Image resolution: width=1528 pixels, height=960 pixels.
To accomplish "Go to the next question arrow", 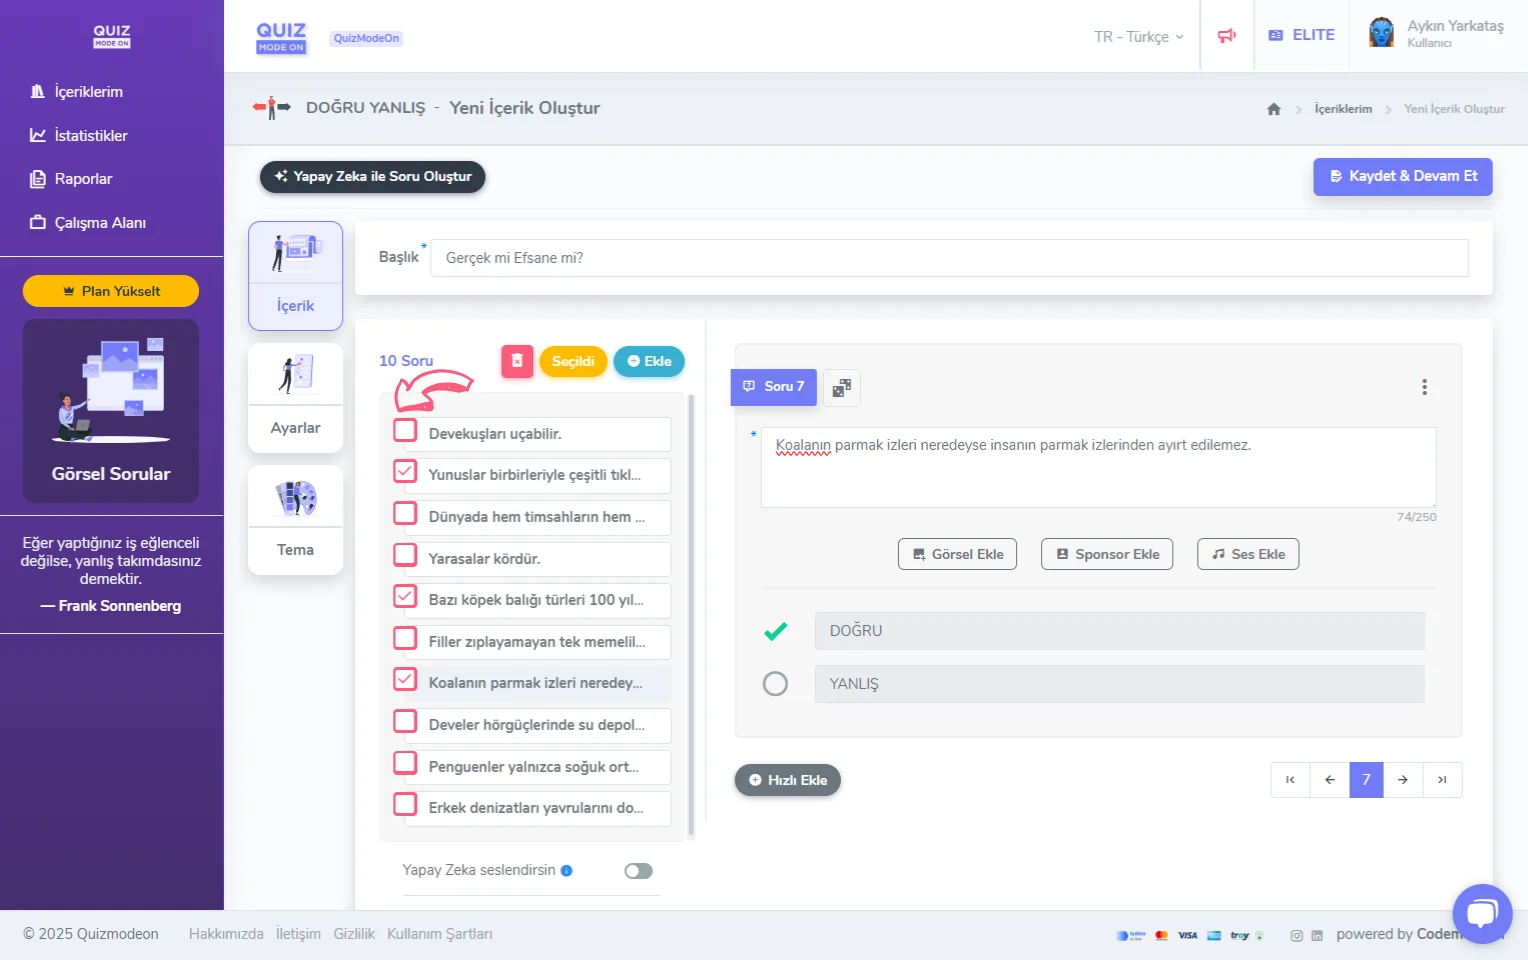I will tap(1403, 780).
